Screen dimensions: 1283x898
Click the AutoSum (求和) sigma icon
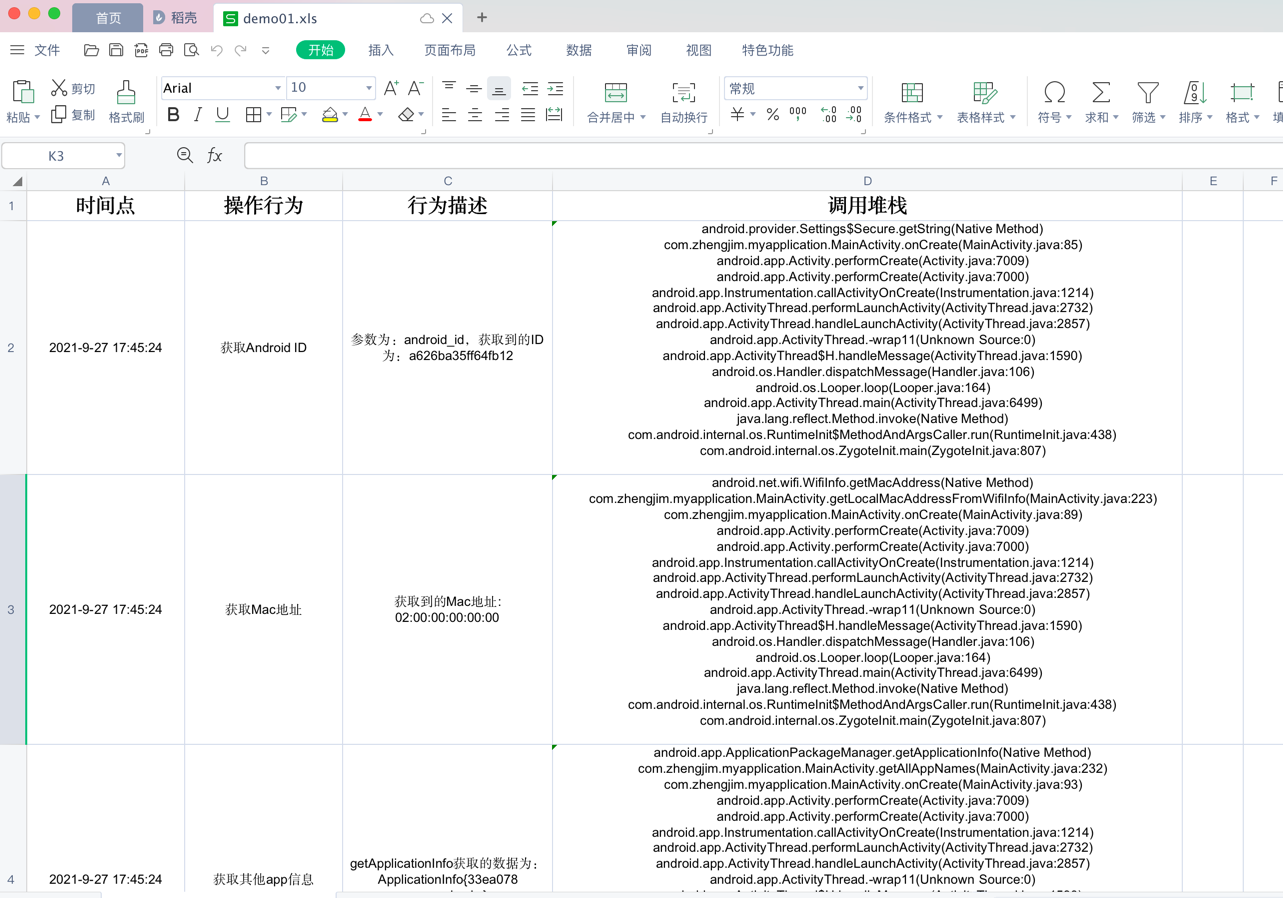pyautogui.click(x=1101, y=93)
